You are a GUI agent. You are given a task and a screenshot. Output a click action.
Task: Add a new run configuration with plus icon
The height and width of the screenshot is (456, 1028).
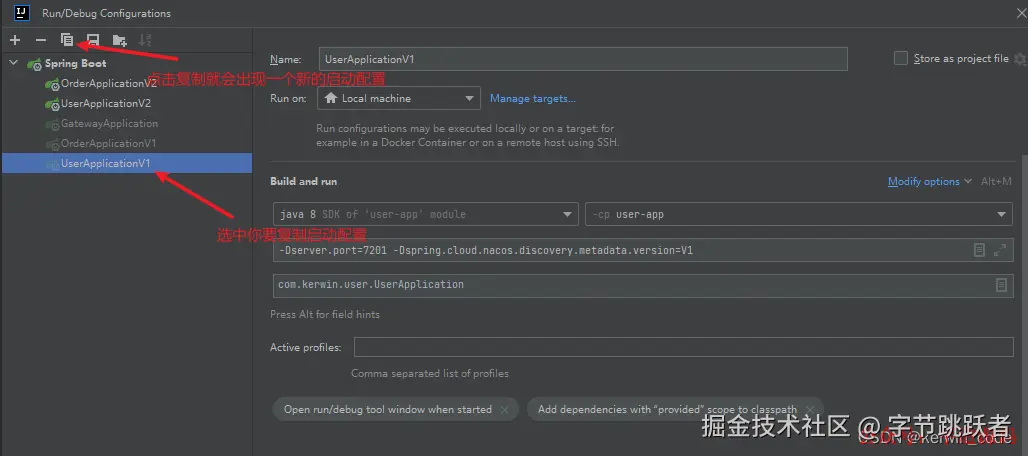15,41
